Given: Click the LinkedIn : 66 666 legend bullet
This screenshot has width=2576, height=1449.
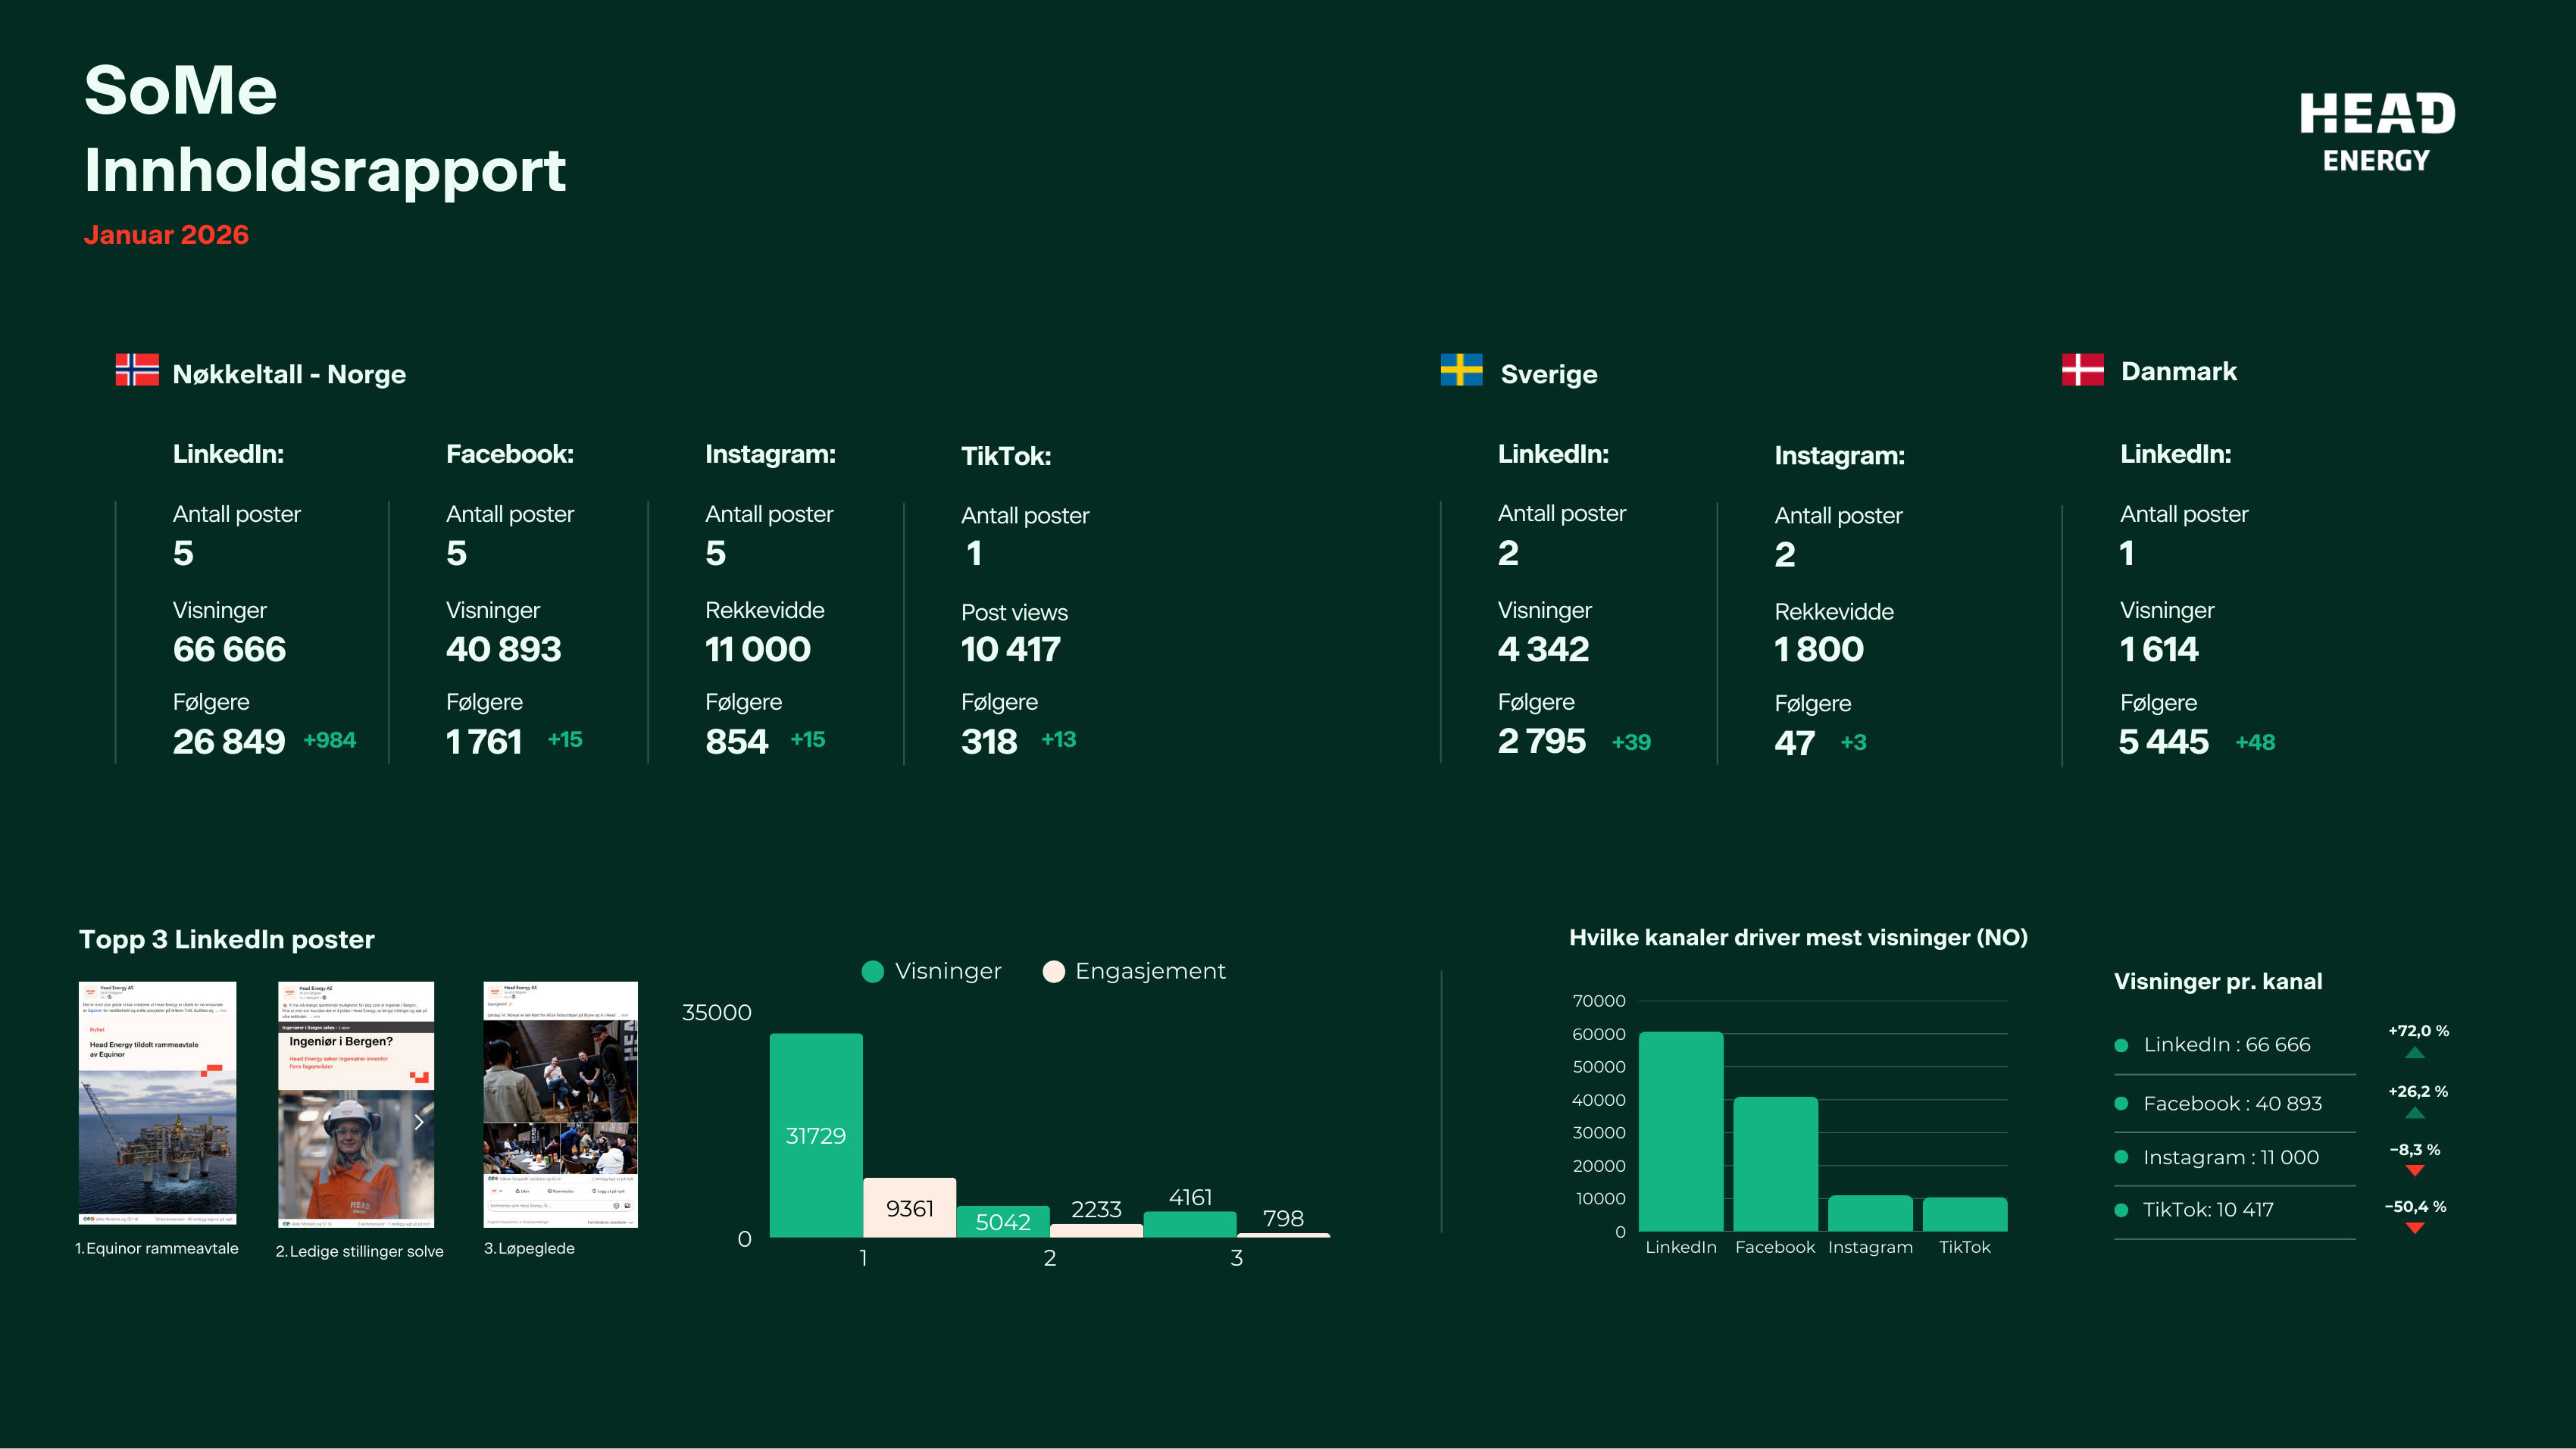Looking at the screenshot, I should click(x=2121, y=1045).
